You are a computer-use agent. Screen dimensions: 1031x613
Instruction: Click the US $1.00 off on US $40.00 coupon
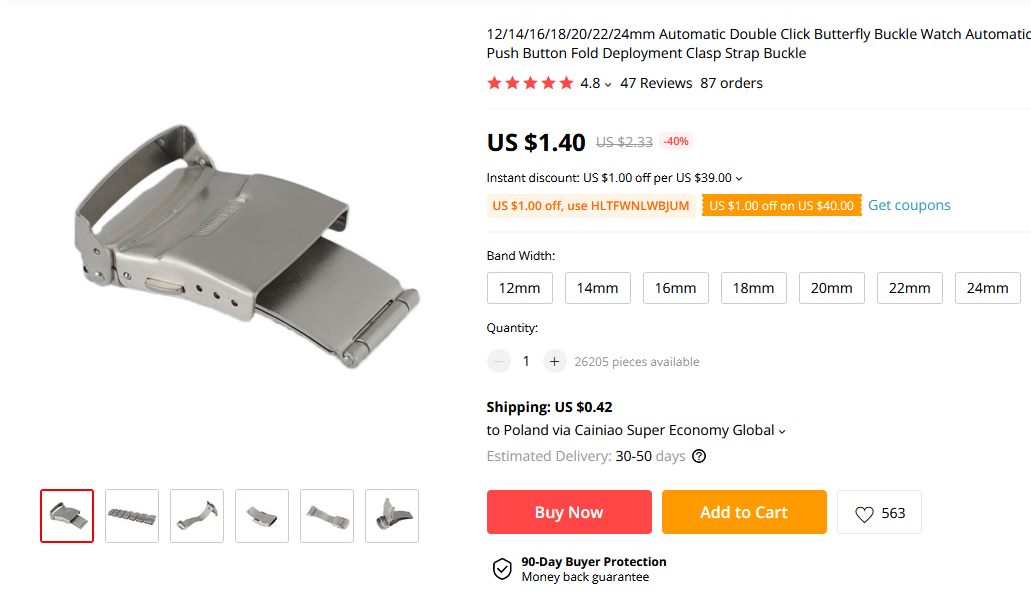[x=781, y=206]
